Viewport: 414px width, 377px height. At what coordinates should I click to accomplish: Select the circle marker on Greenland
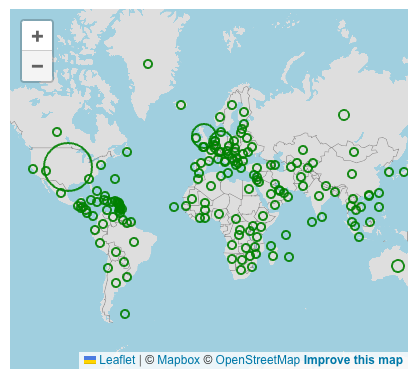[x=148, y=64]
